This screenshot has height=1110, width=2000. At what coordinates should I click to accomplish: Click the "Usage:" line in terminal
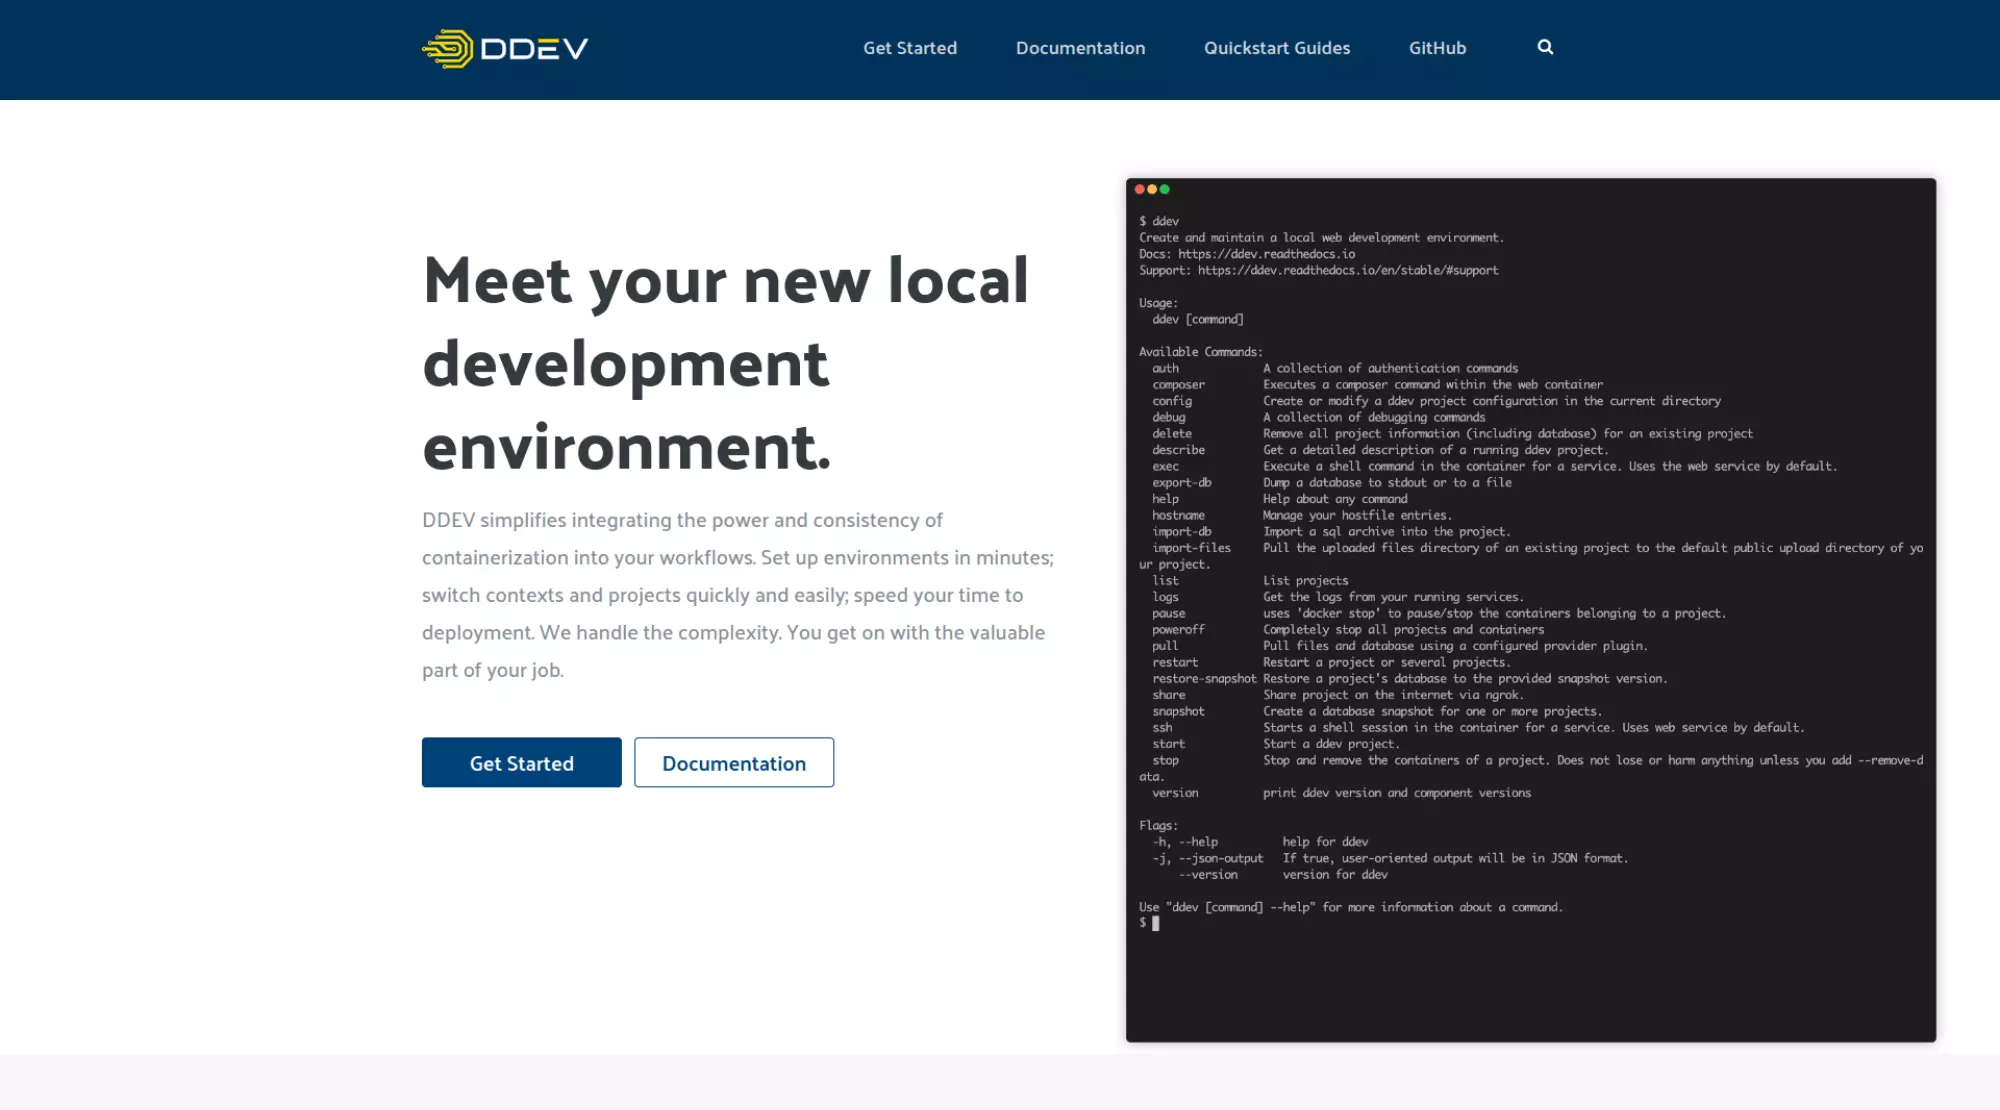tap(1158, 303)
